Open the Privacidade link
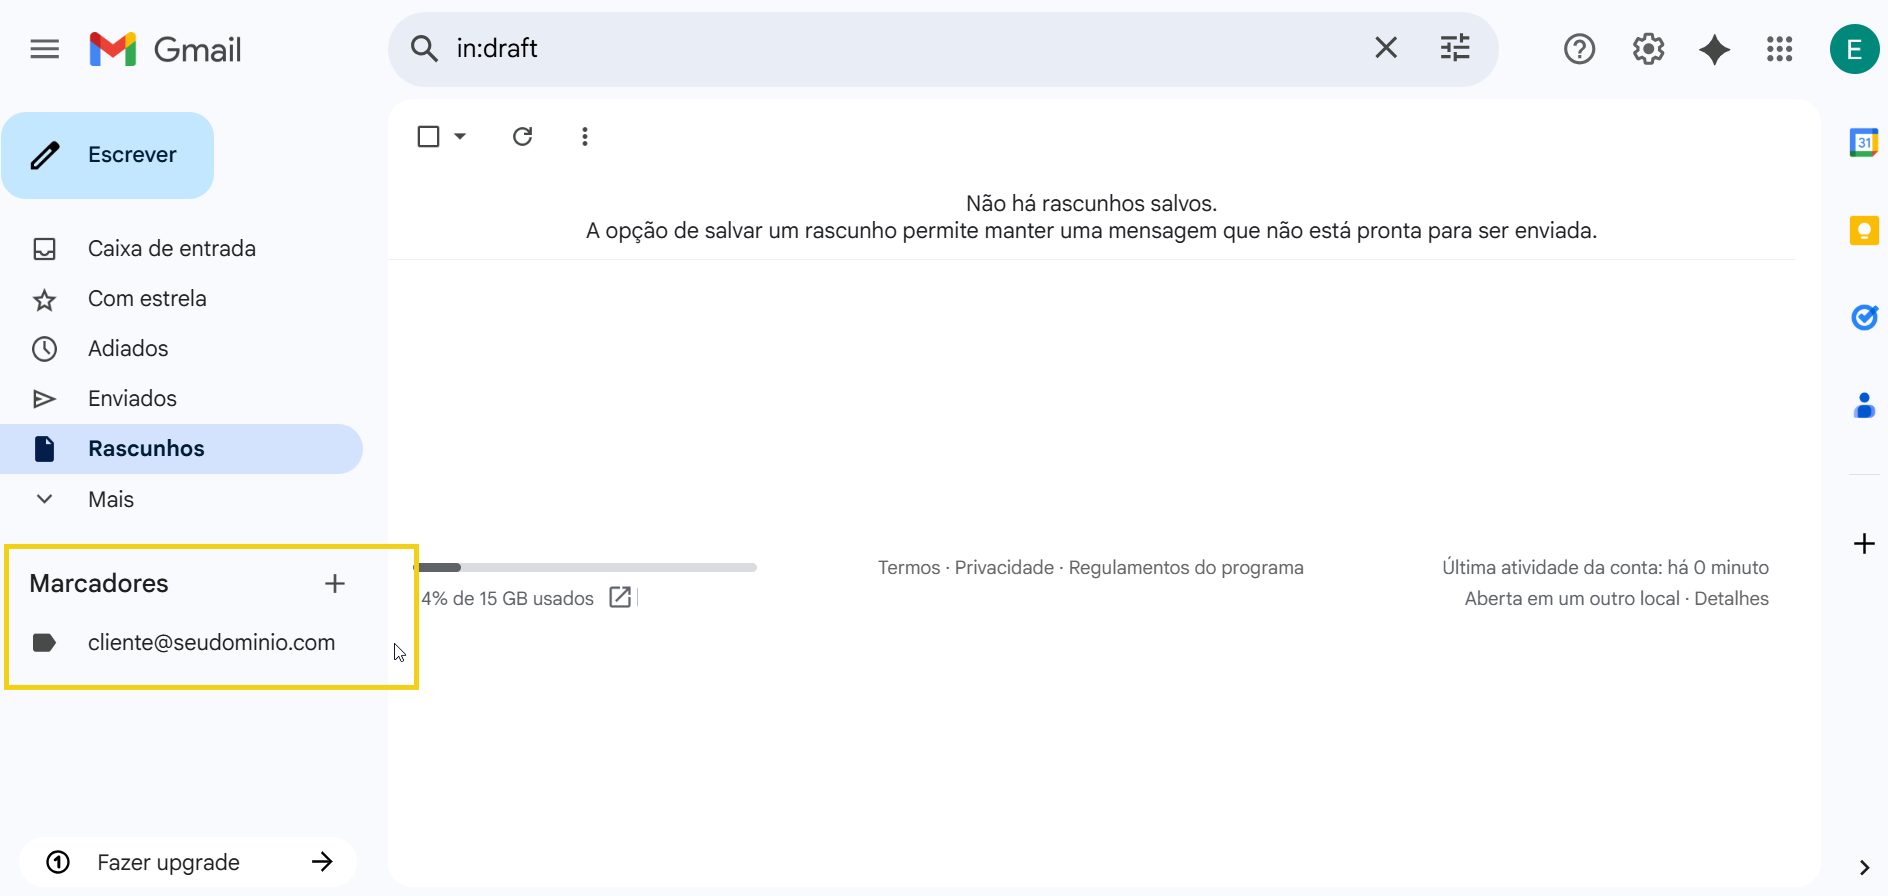The image size is (1888, 896). 1004,567
